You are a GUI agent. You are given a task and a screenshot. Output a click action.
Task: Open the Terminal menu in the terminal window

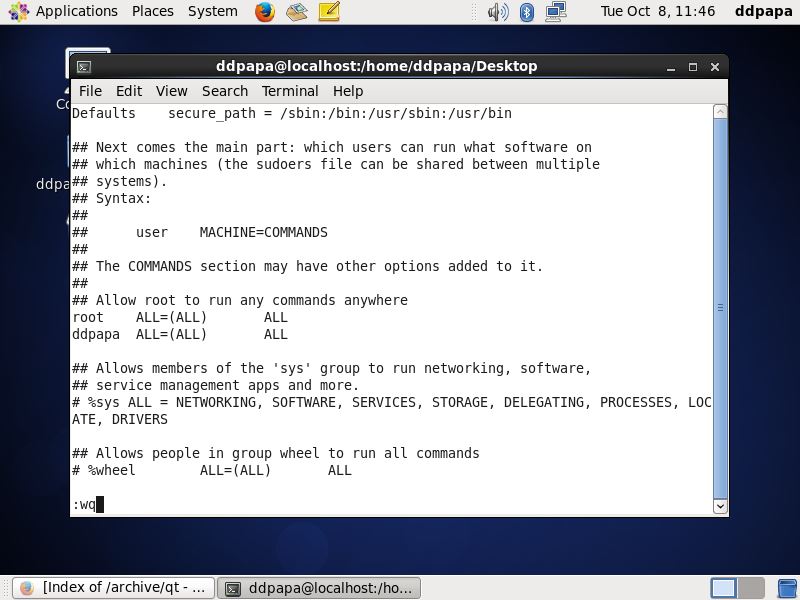click(x=290, y=90)
